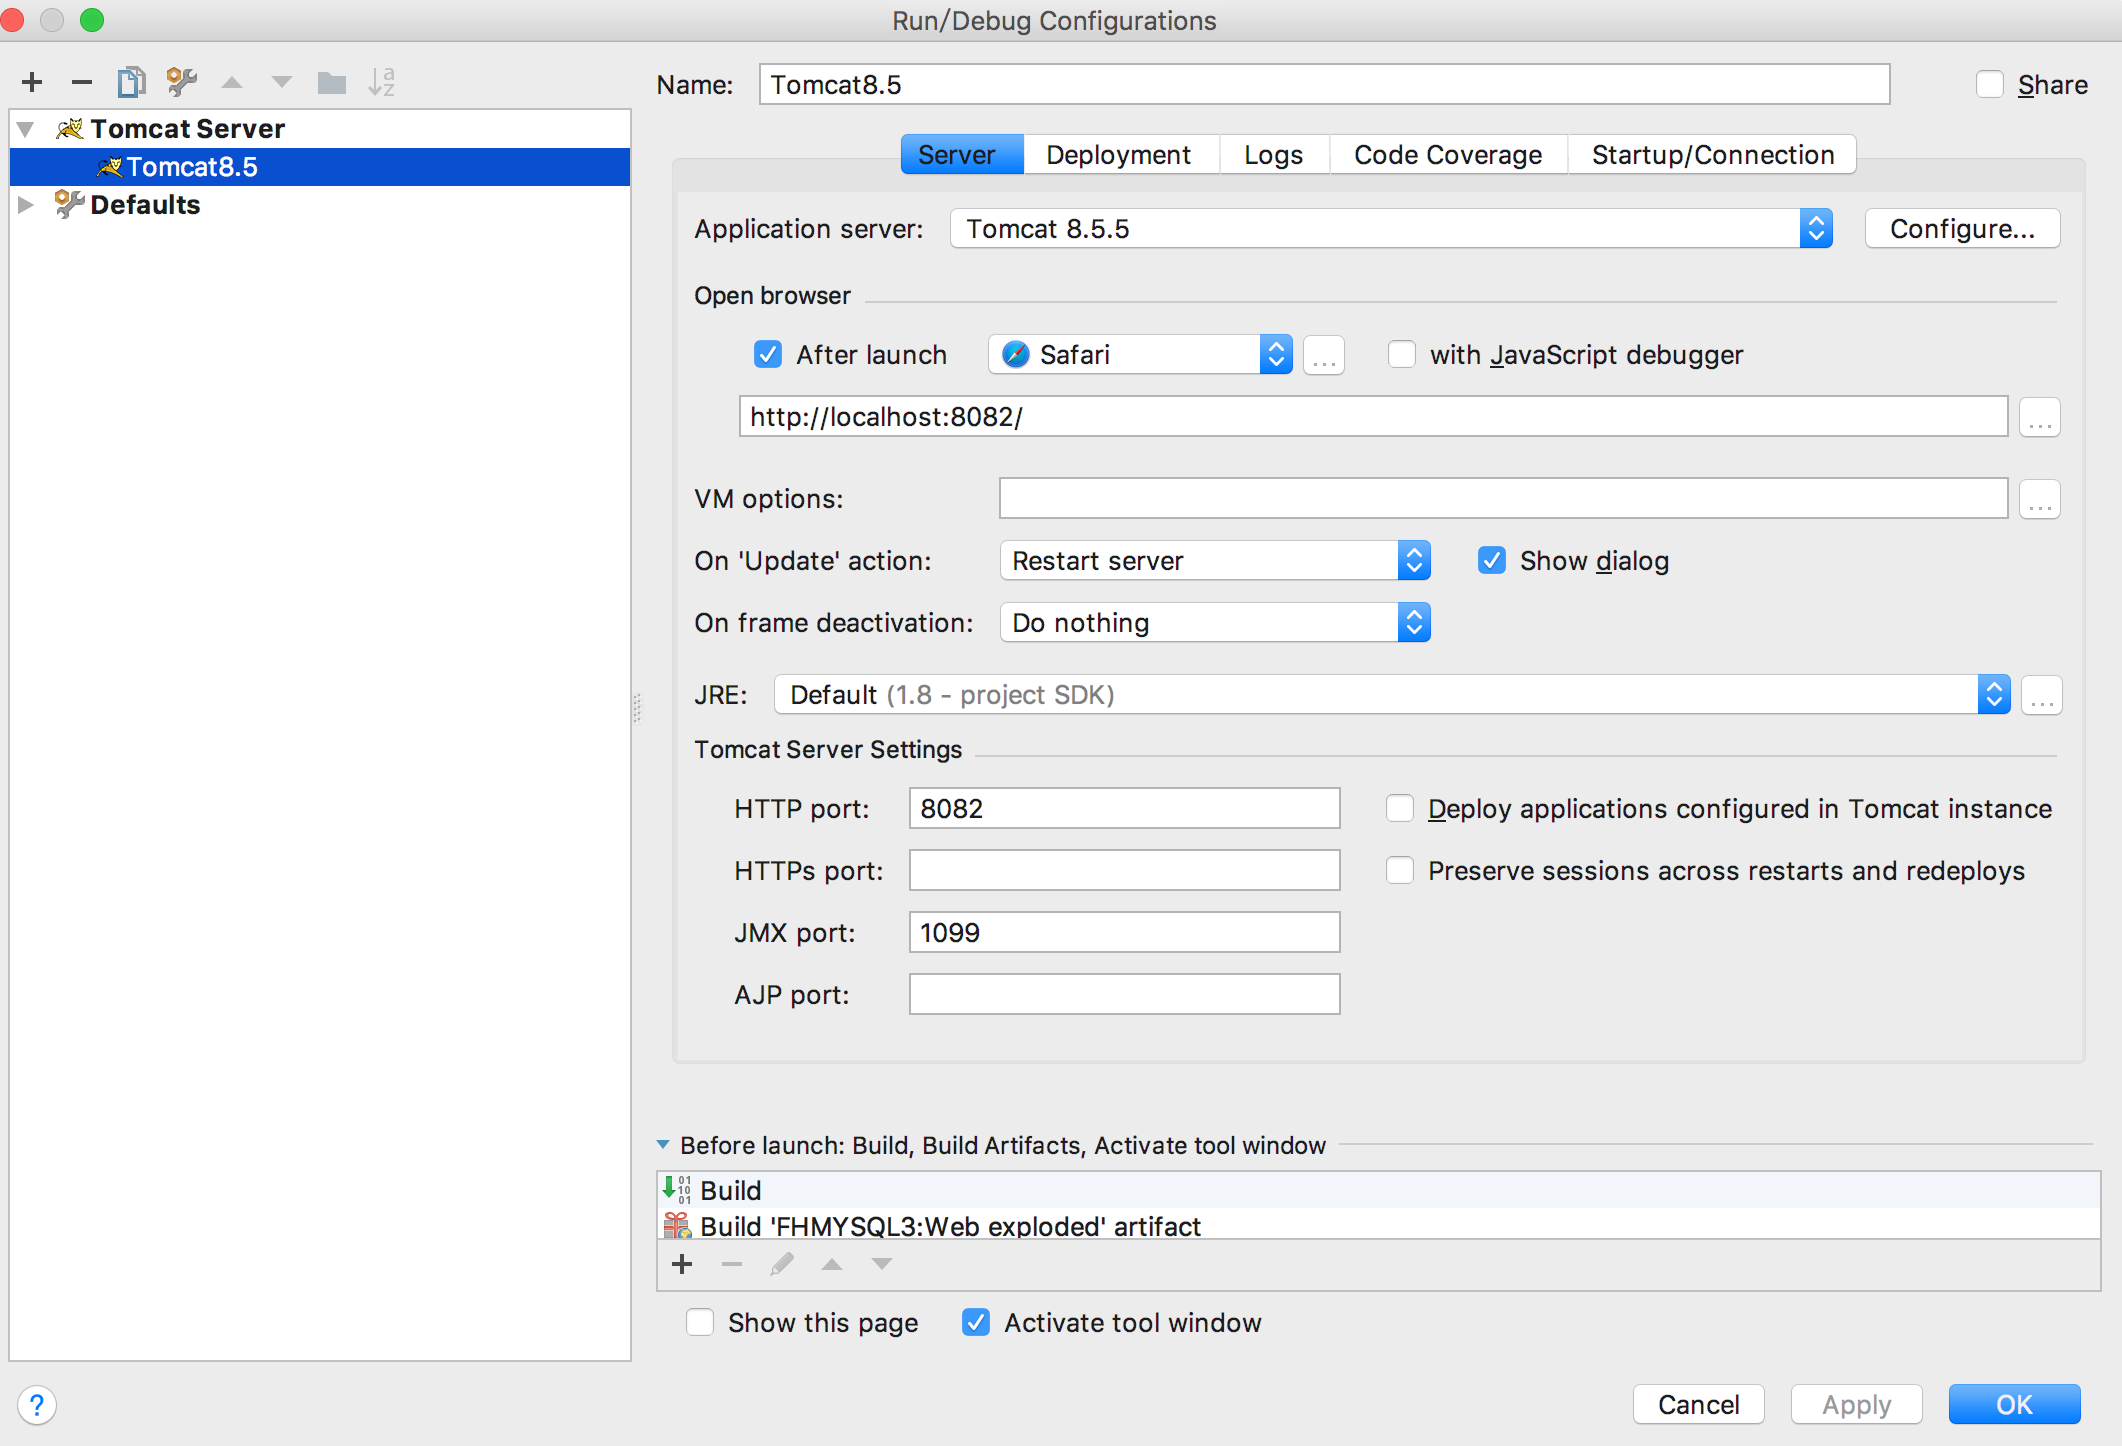Click the Name field containing Tomcat8.5
2122x1446 pixels.
1324,84
